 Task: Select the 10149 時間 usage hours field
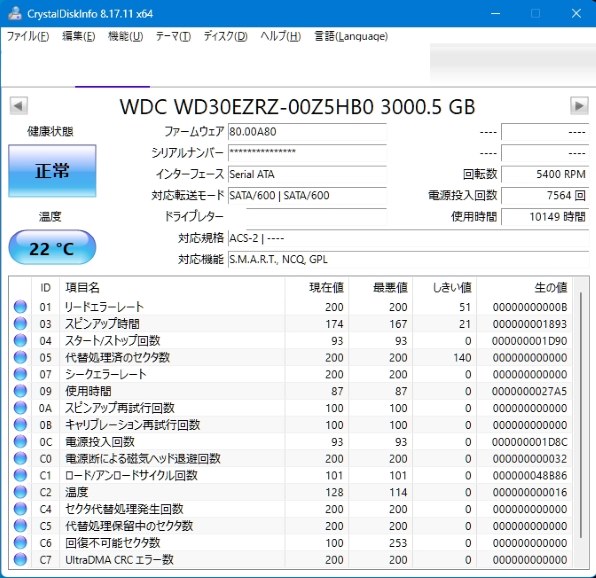pos(545,217)
